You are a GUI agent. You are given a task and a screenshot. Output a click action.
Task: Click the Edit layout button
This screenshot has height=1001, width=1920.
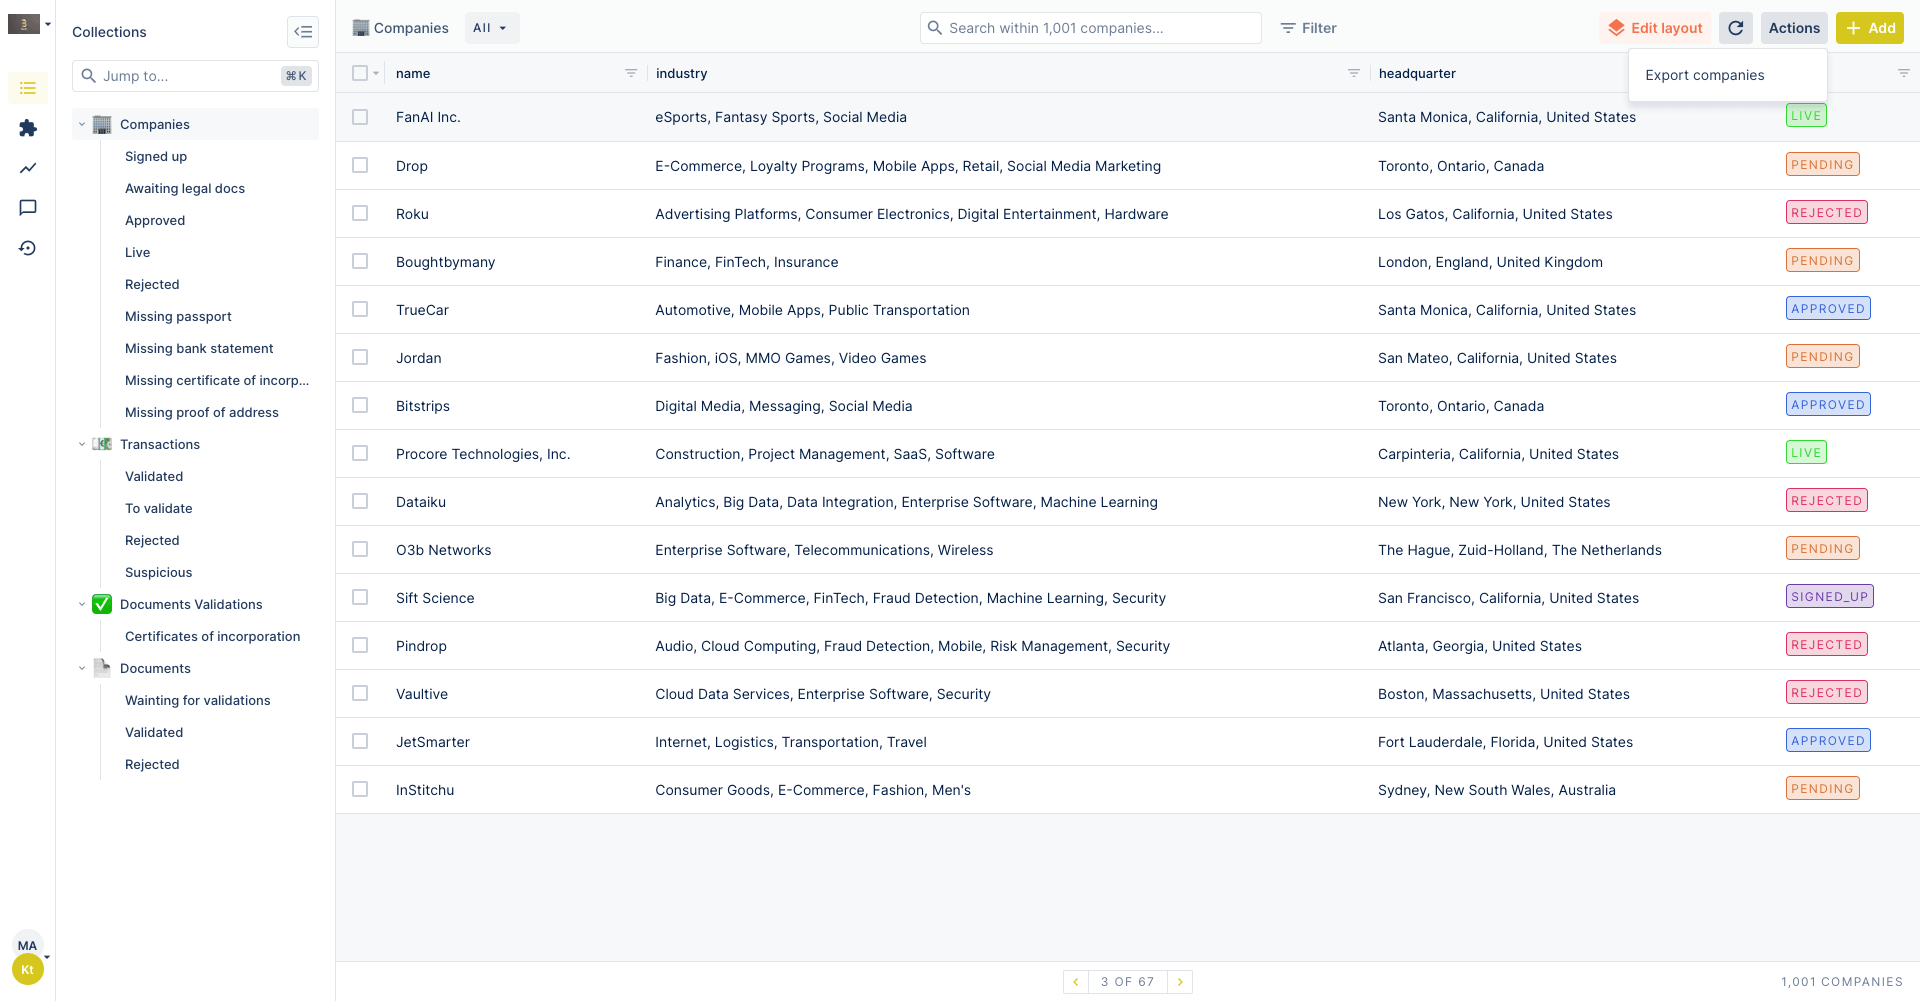pos(1655,28)
